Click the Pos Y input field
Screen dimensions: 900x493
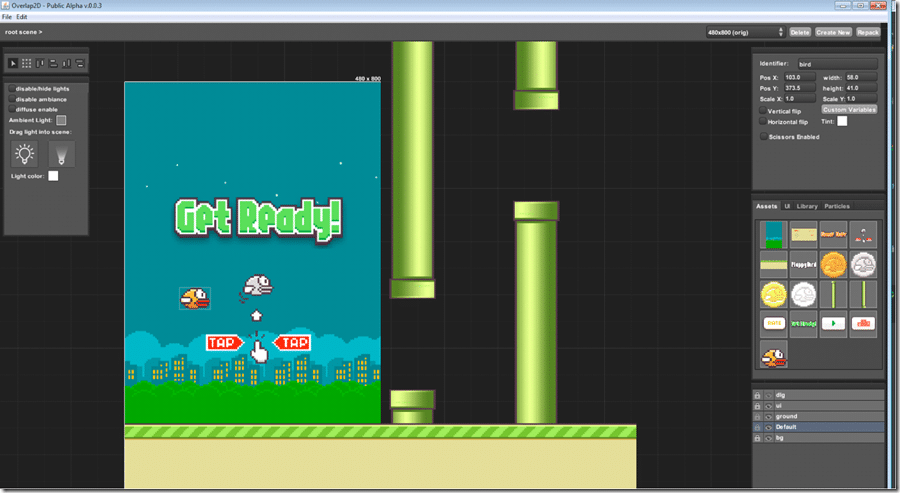(x=799, y=88)
